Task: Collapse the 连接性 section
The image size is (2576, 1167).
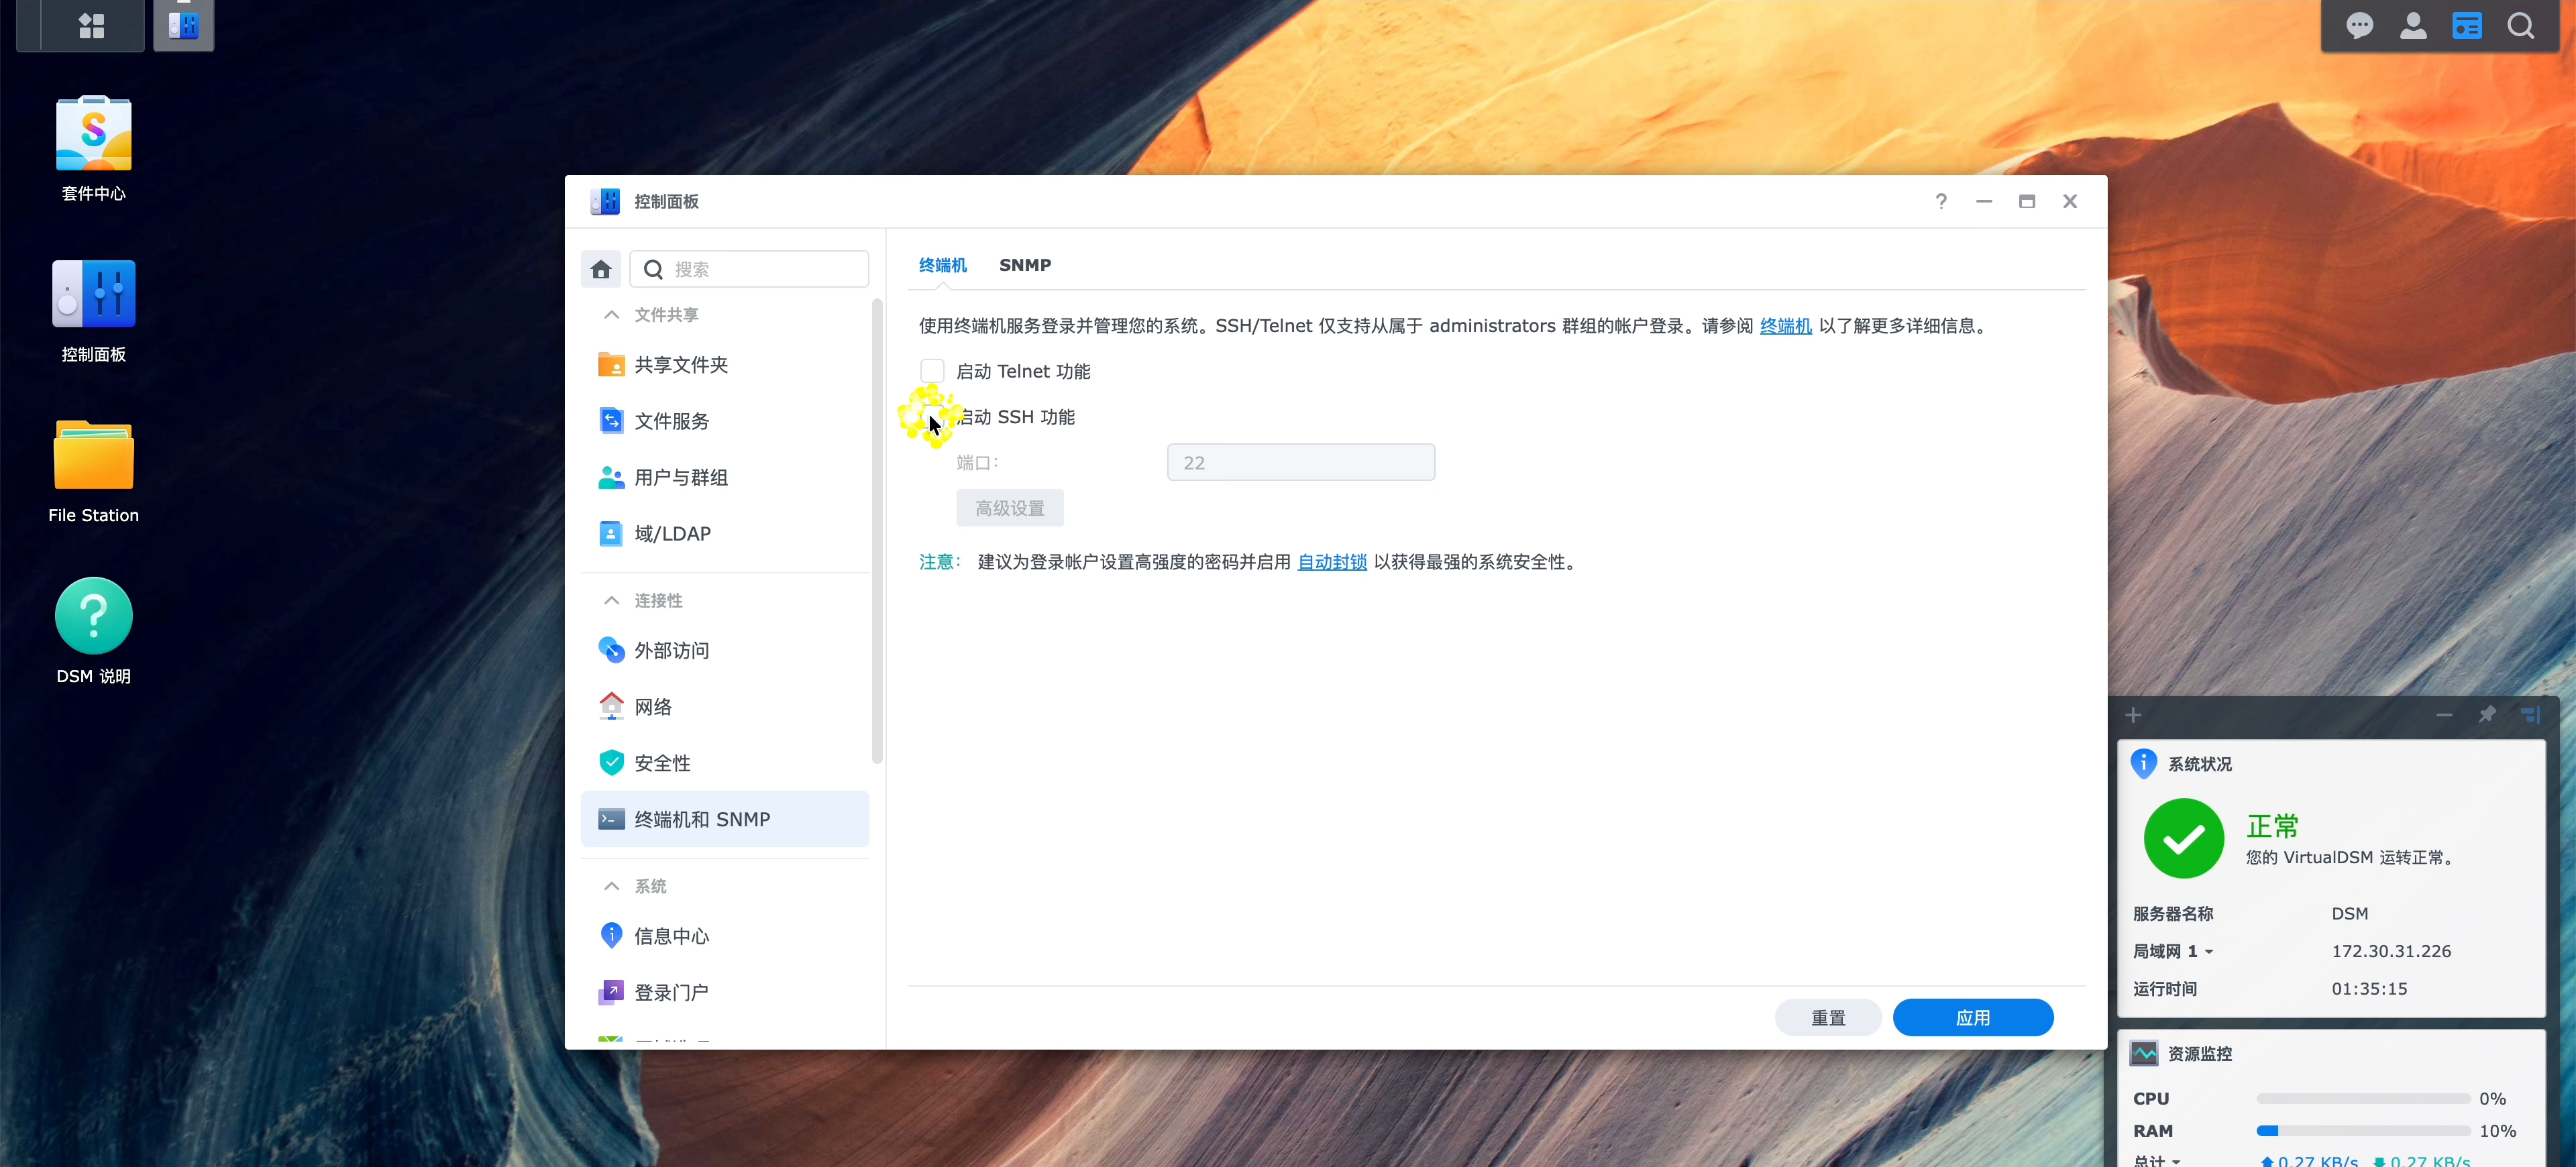Action: (x=611, y=600)
